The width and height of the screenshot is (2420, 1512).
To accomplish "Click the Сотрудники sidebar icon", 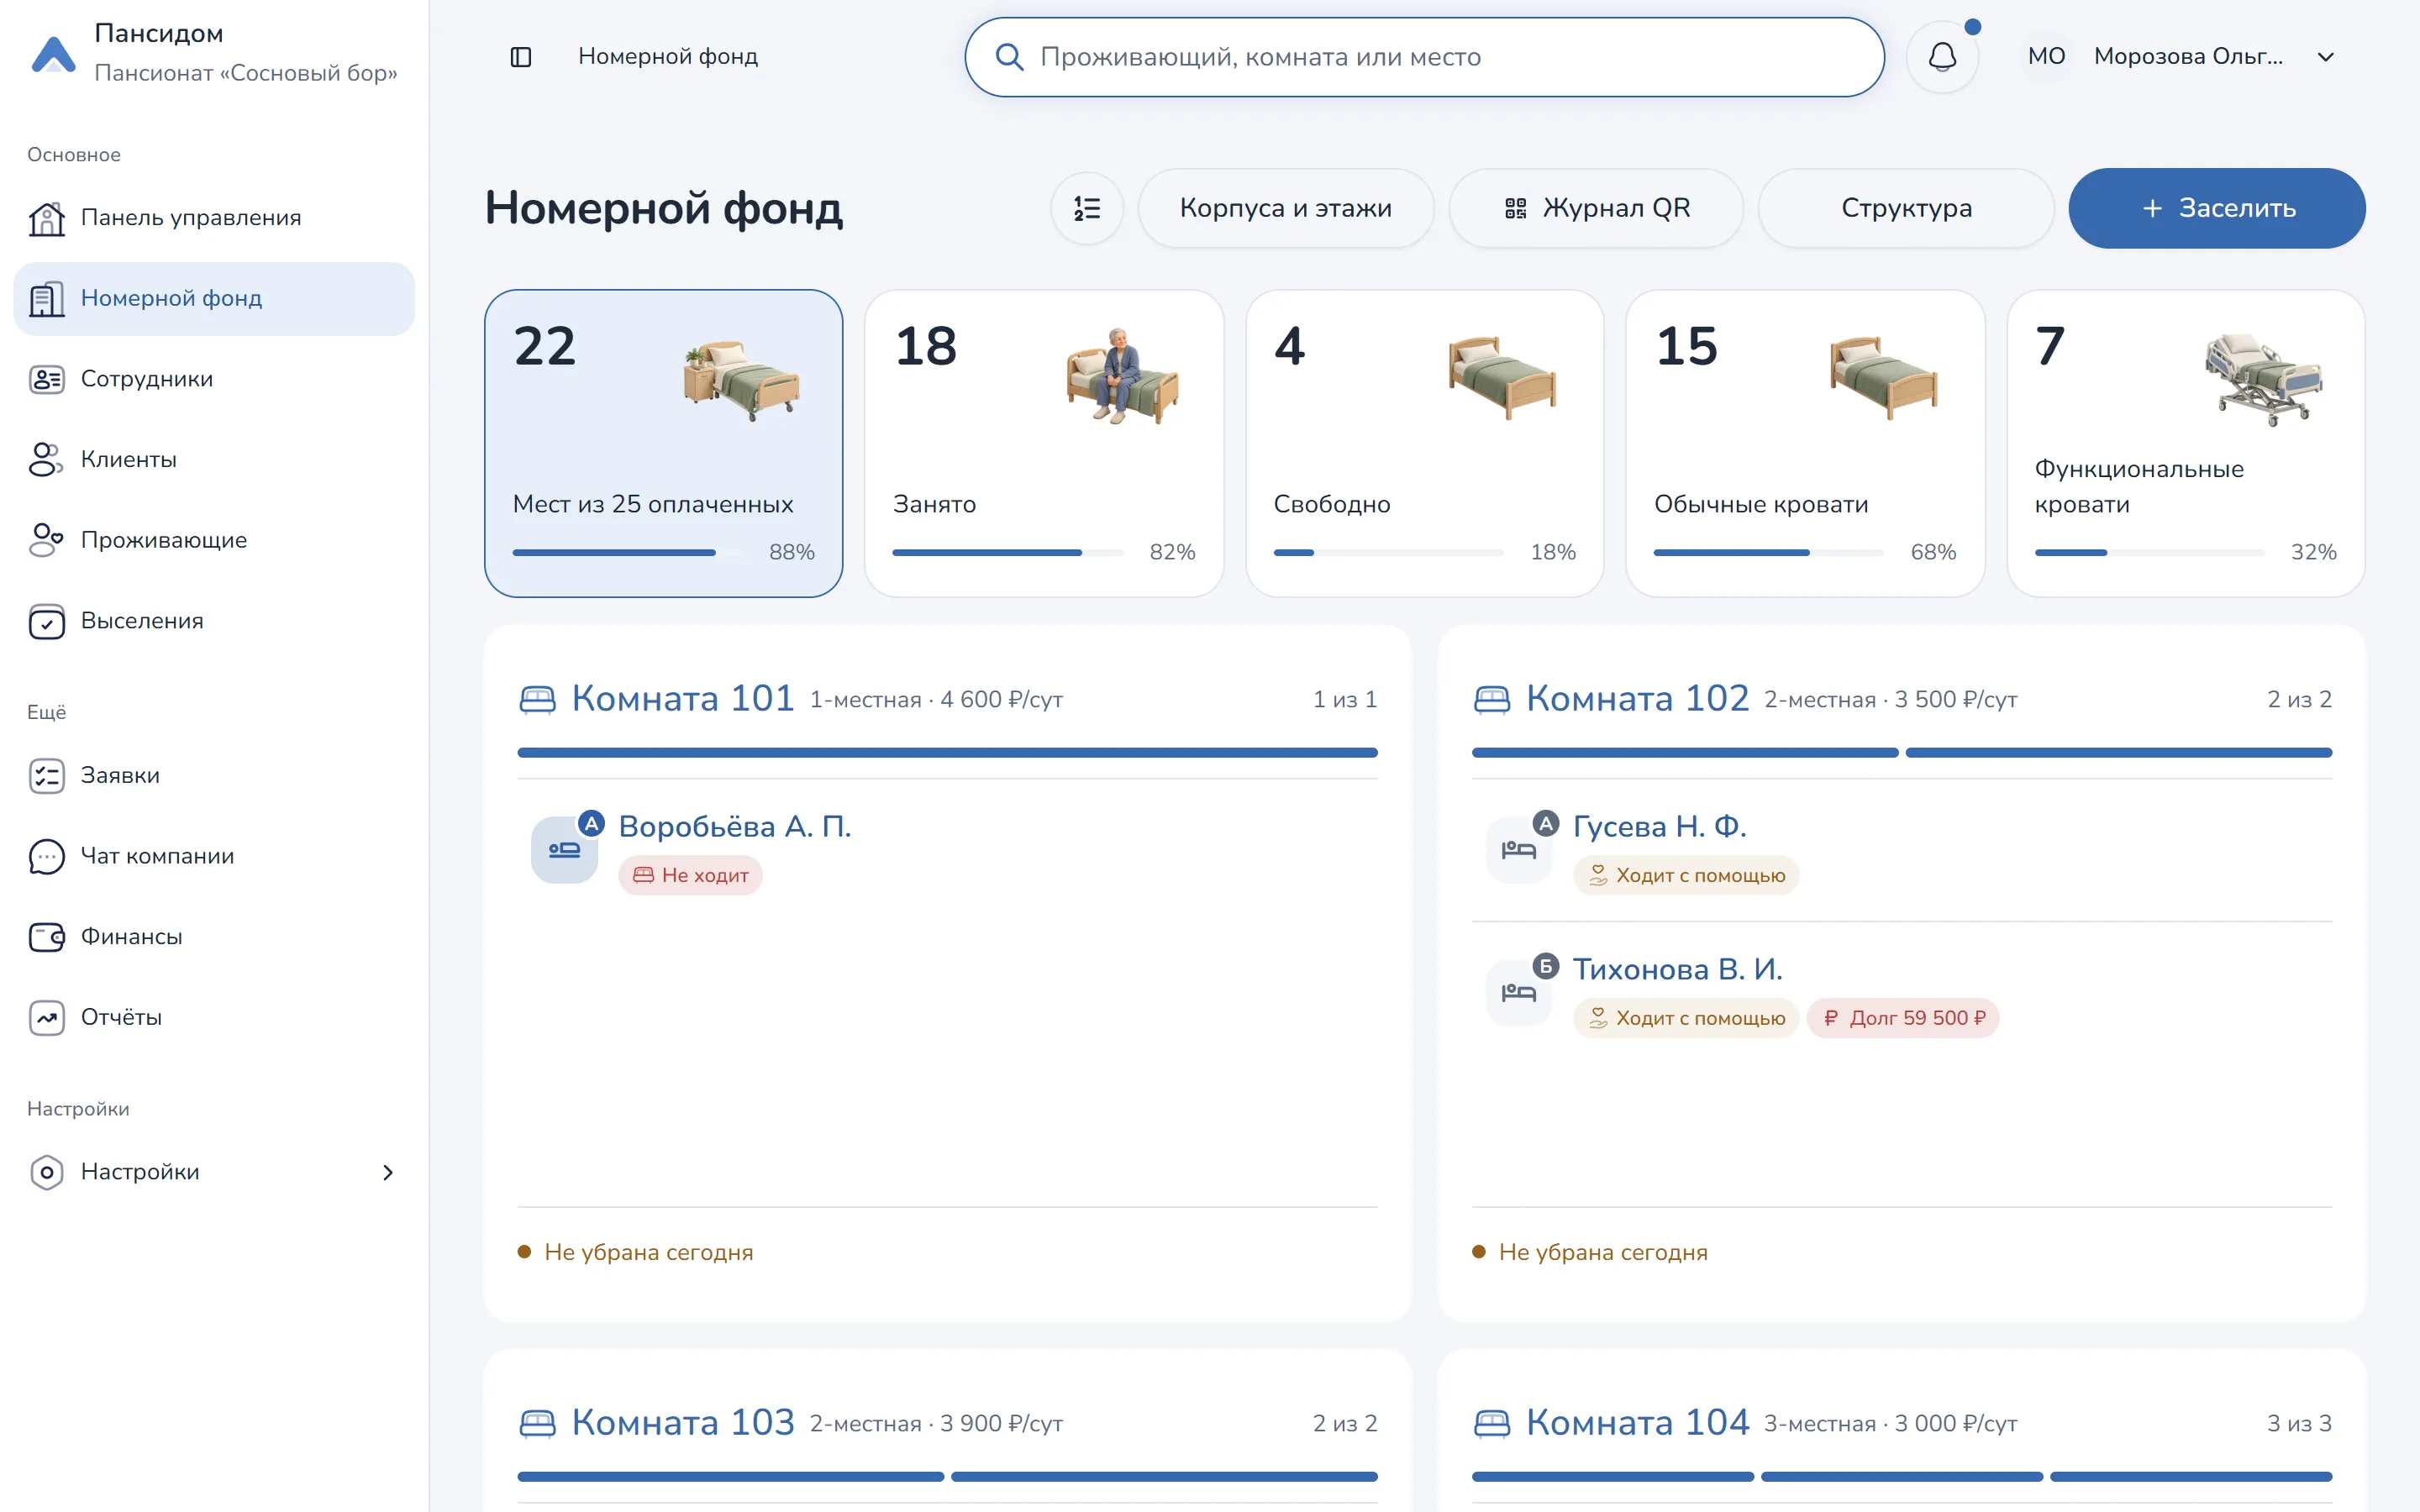I will 46,379.
